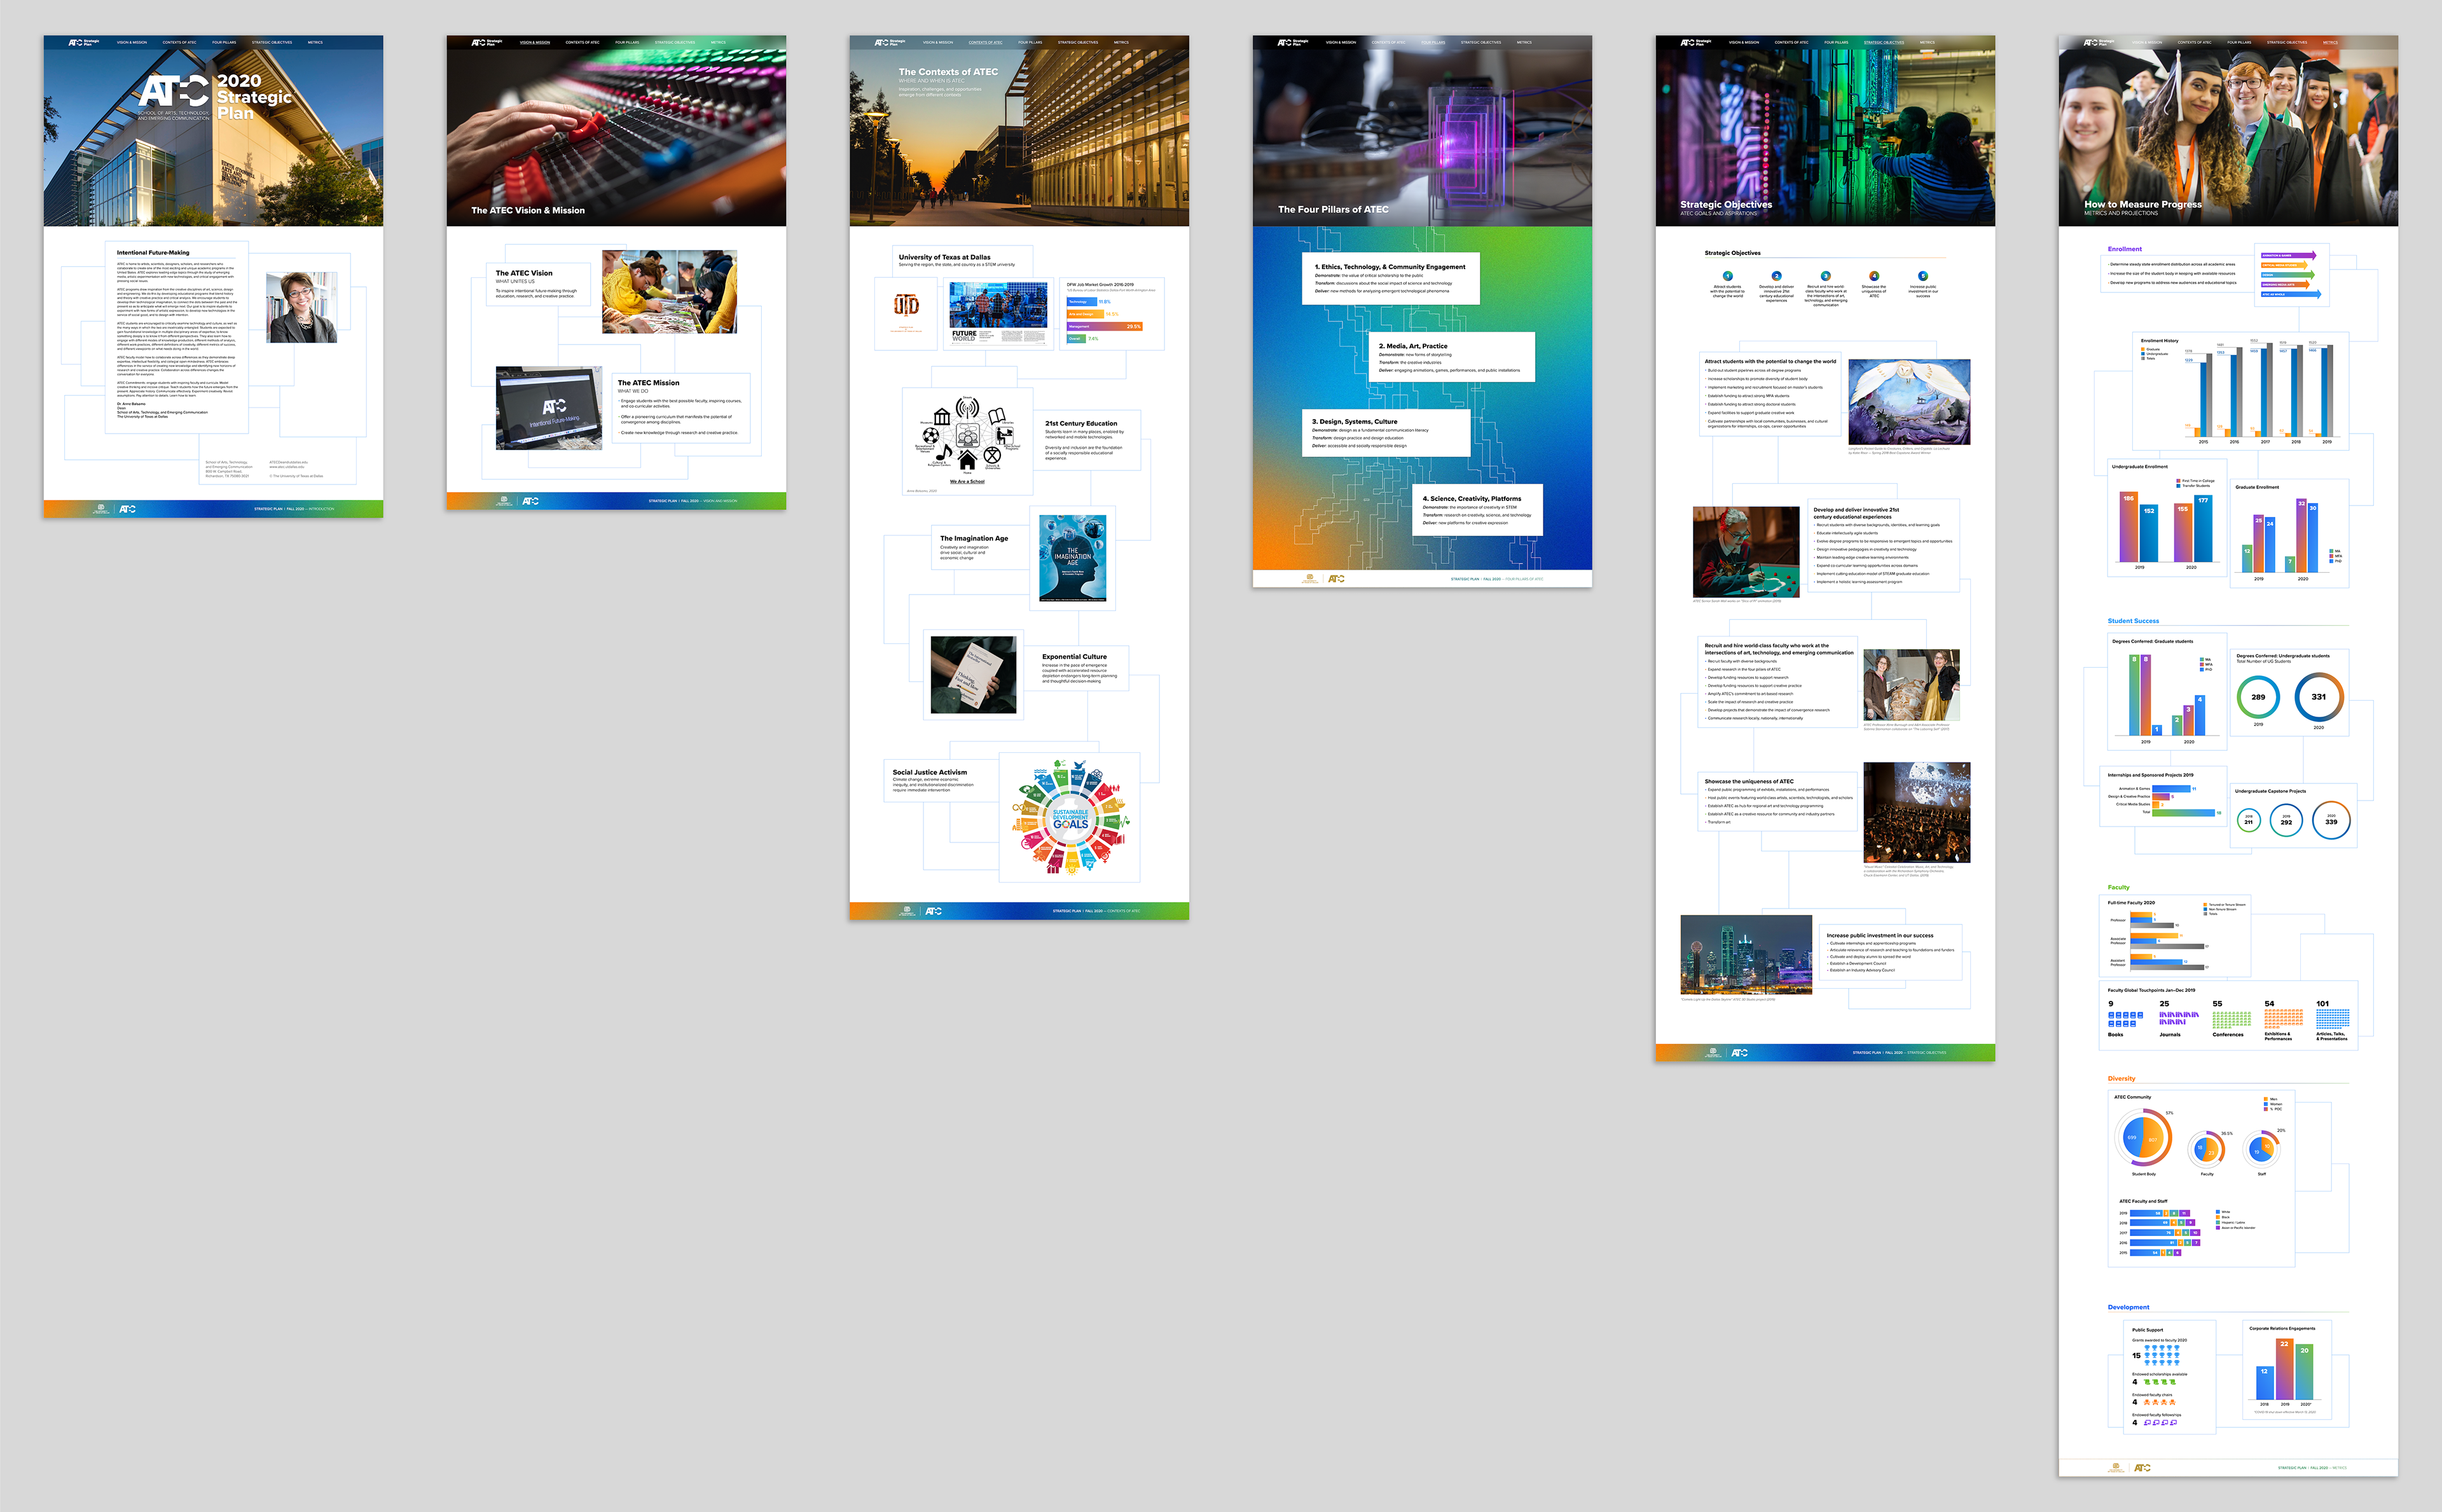This screenshot has height=1512, width=2442.
Task: Click the UTD logo card on Contexts page
Action: (906, 314)
